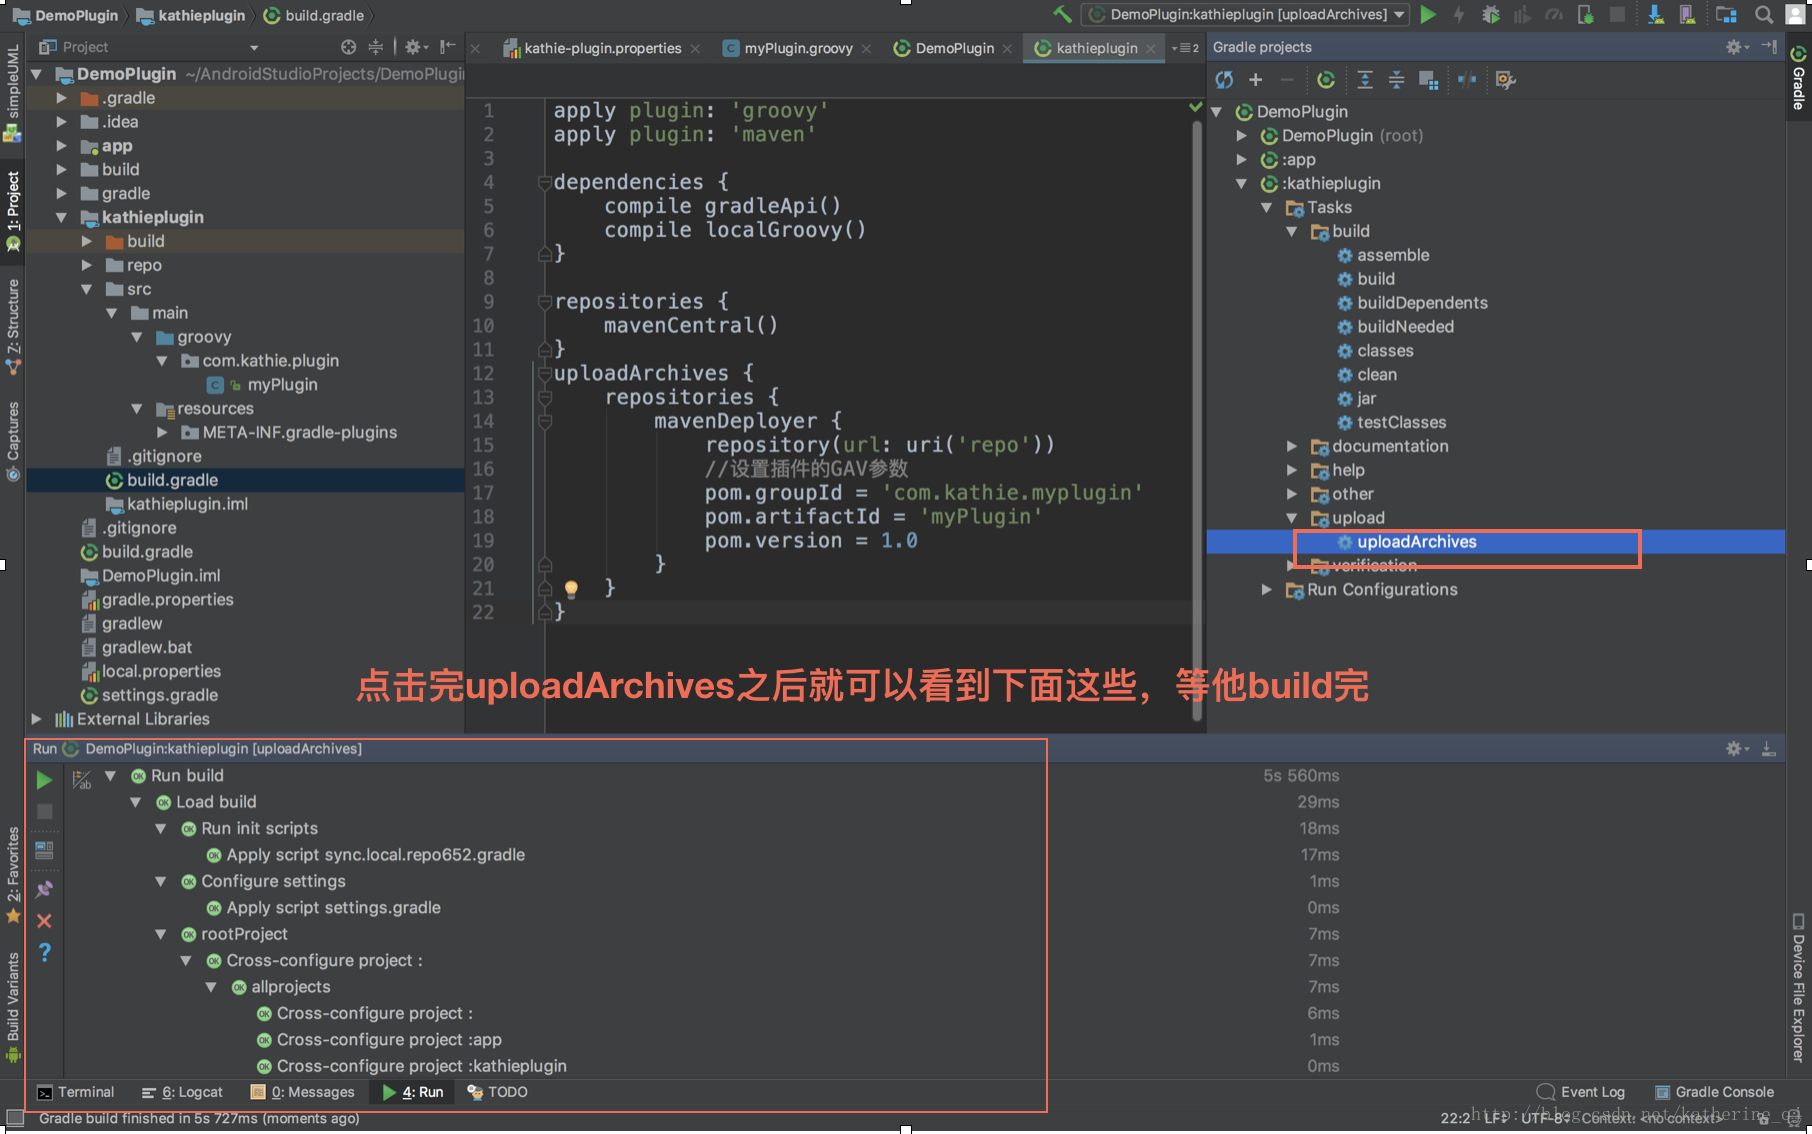Toggle the code folding marker at uploadArchives line
Viewport: 1812px width, 1134px height.
[545, 373]
